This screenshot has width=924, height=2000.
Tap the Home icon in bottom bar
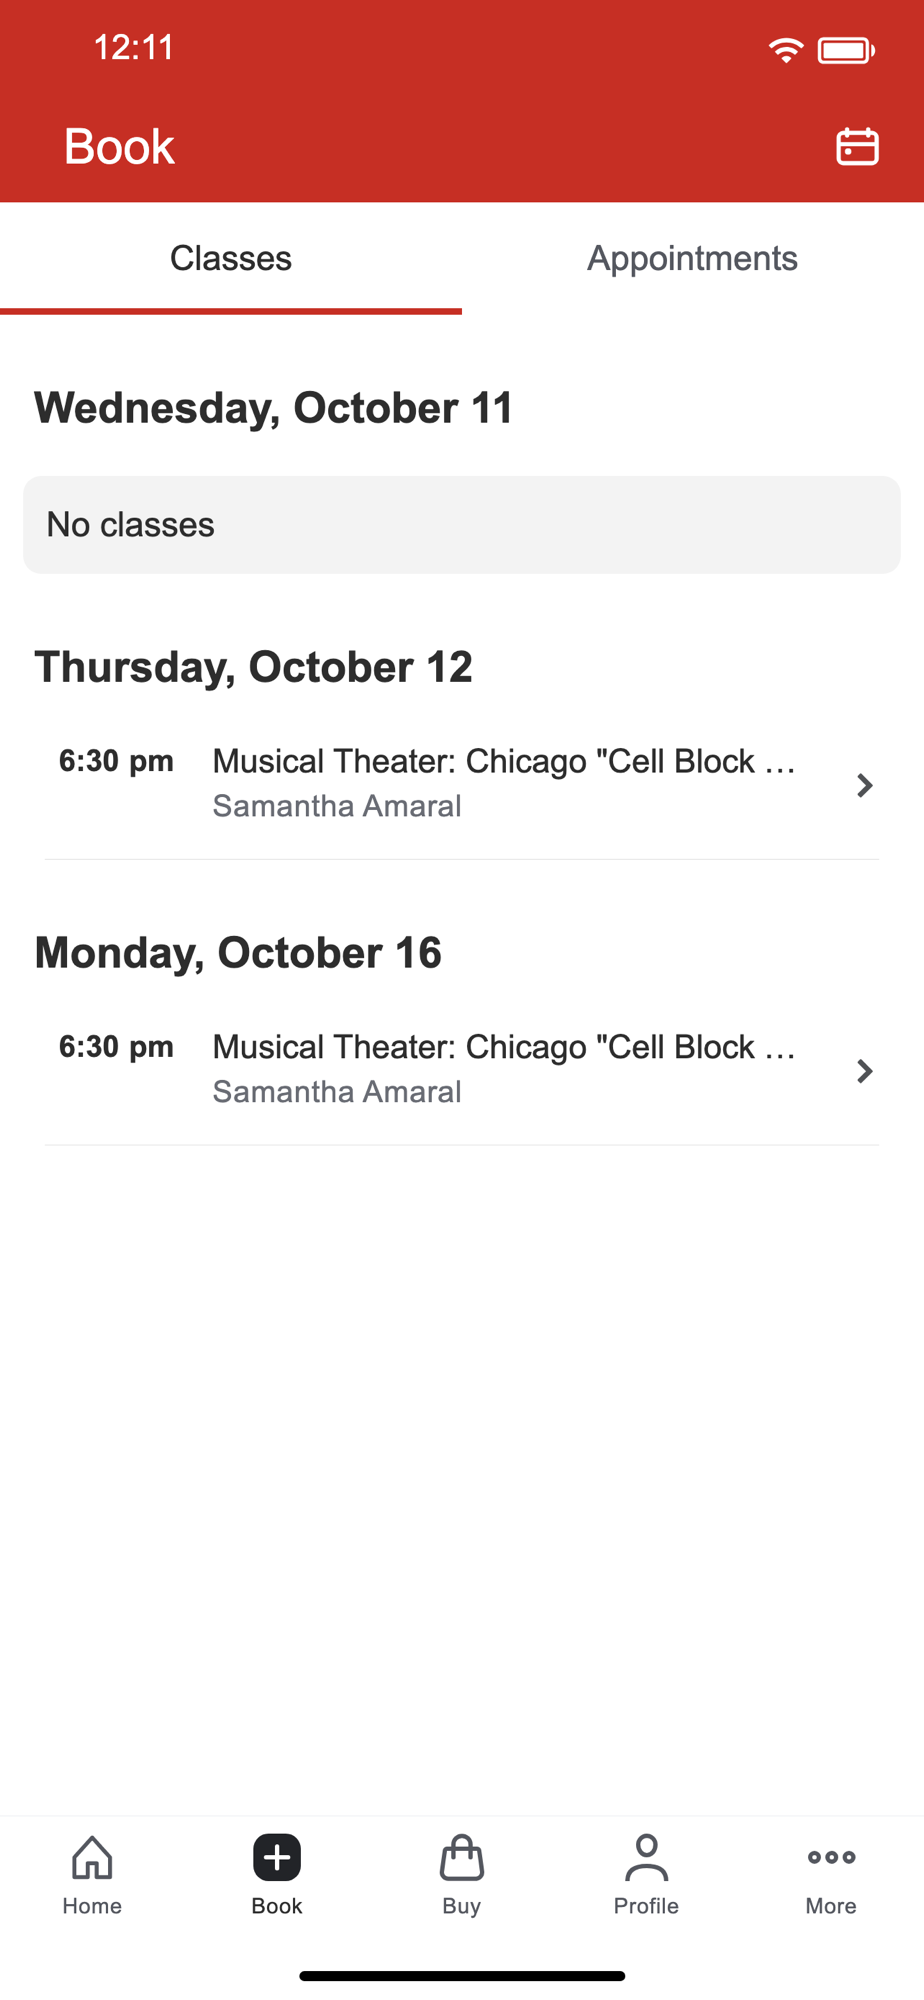coord(92,1858)
